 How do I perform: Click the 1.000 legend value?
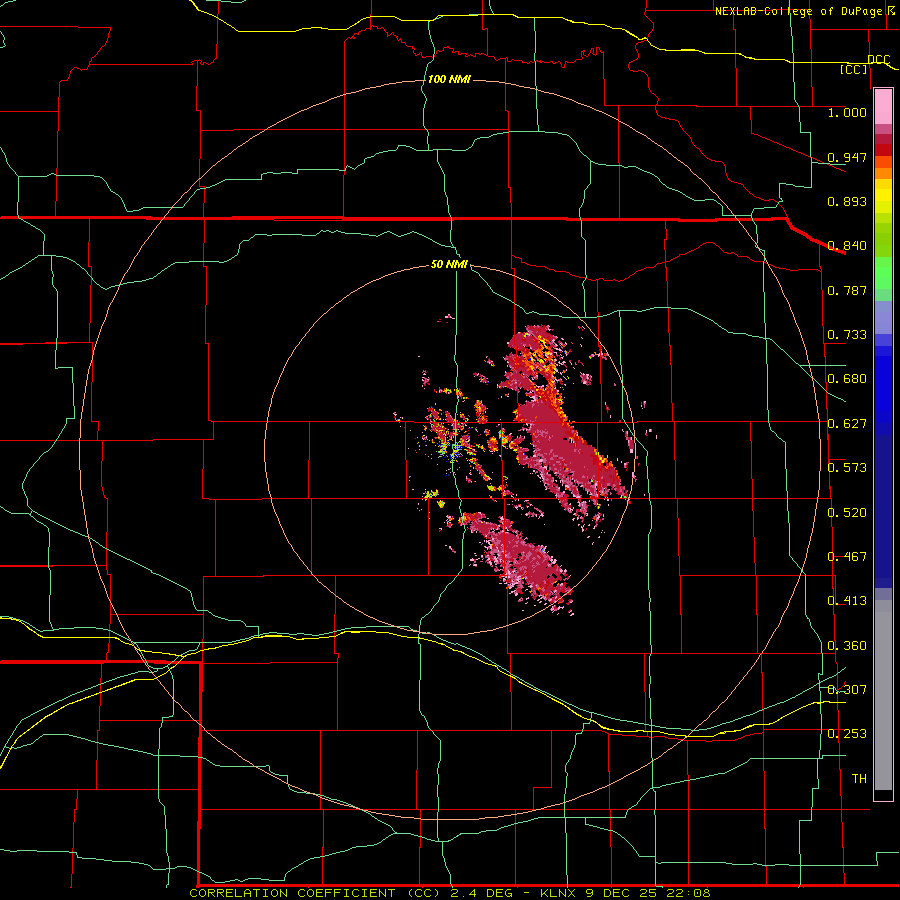coord(847,112)
